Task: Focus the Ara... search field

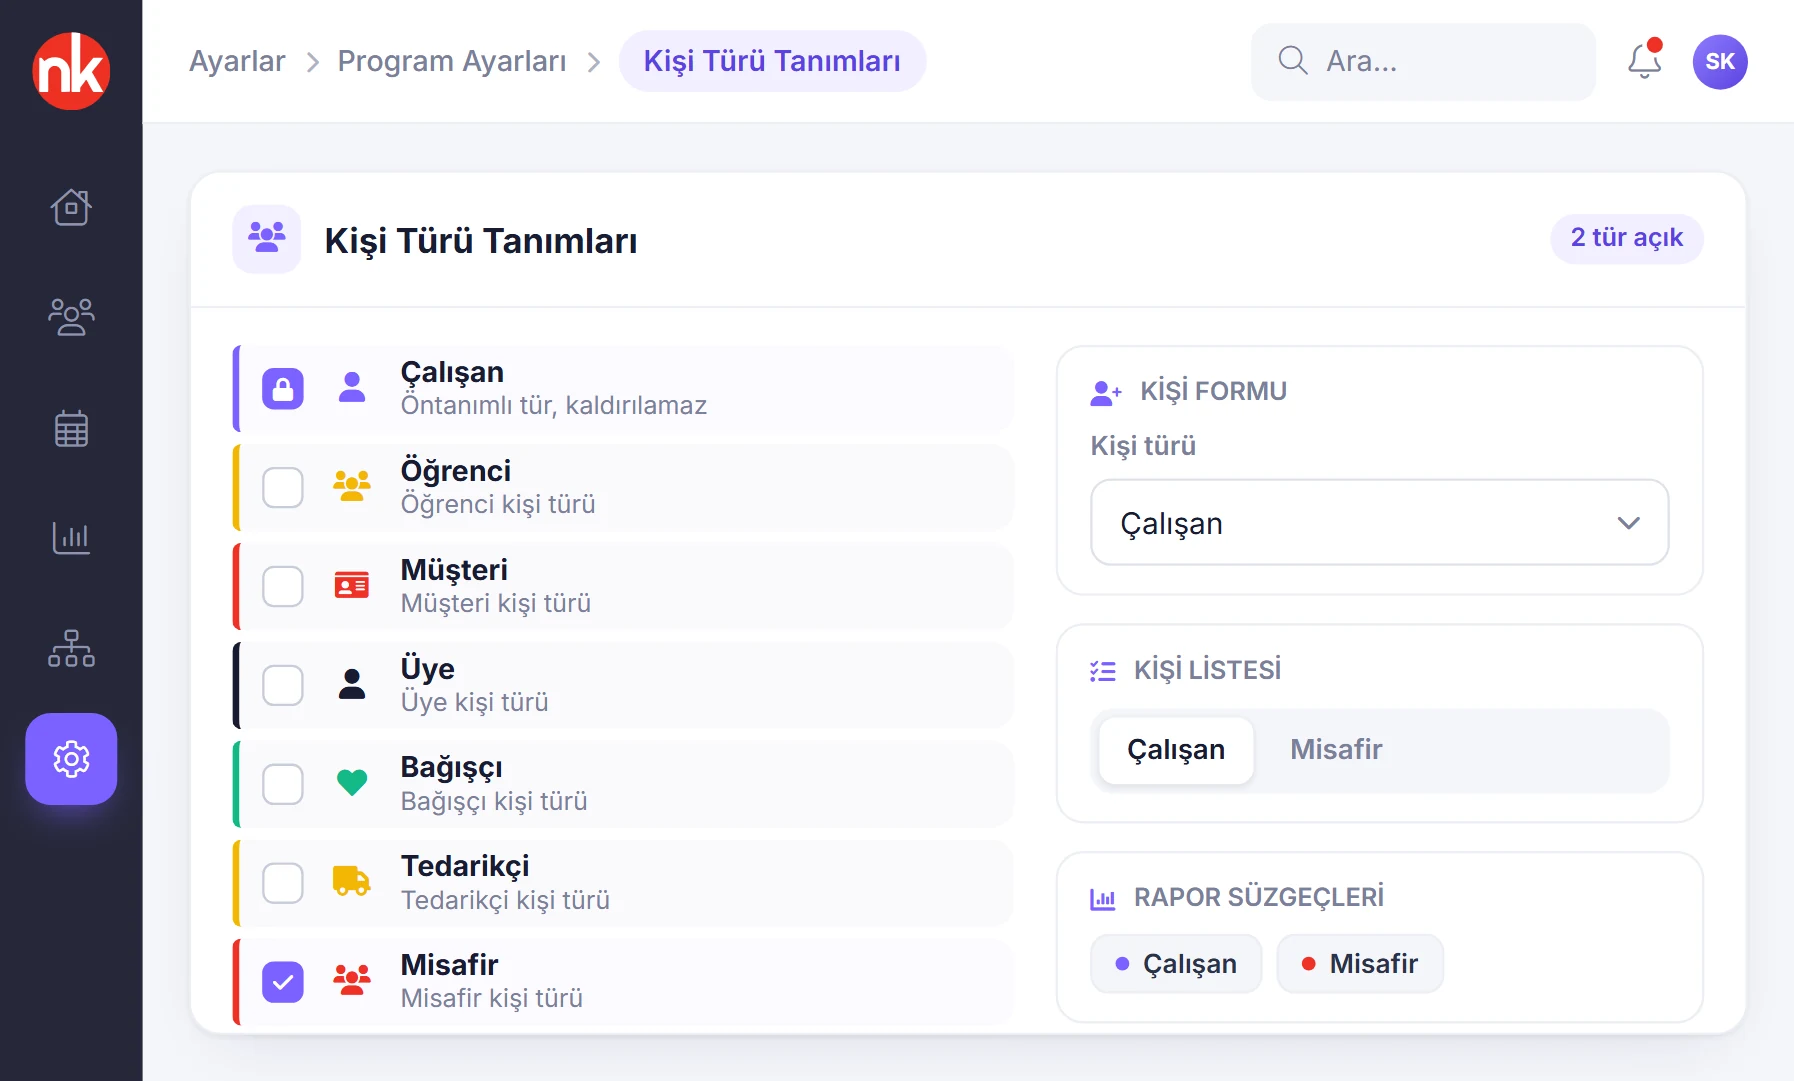Action: [1424, 62]
